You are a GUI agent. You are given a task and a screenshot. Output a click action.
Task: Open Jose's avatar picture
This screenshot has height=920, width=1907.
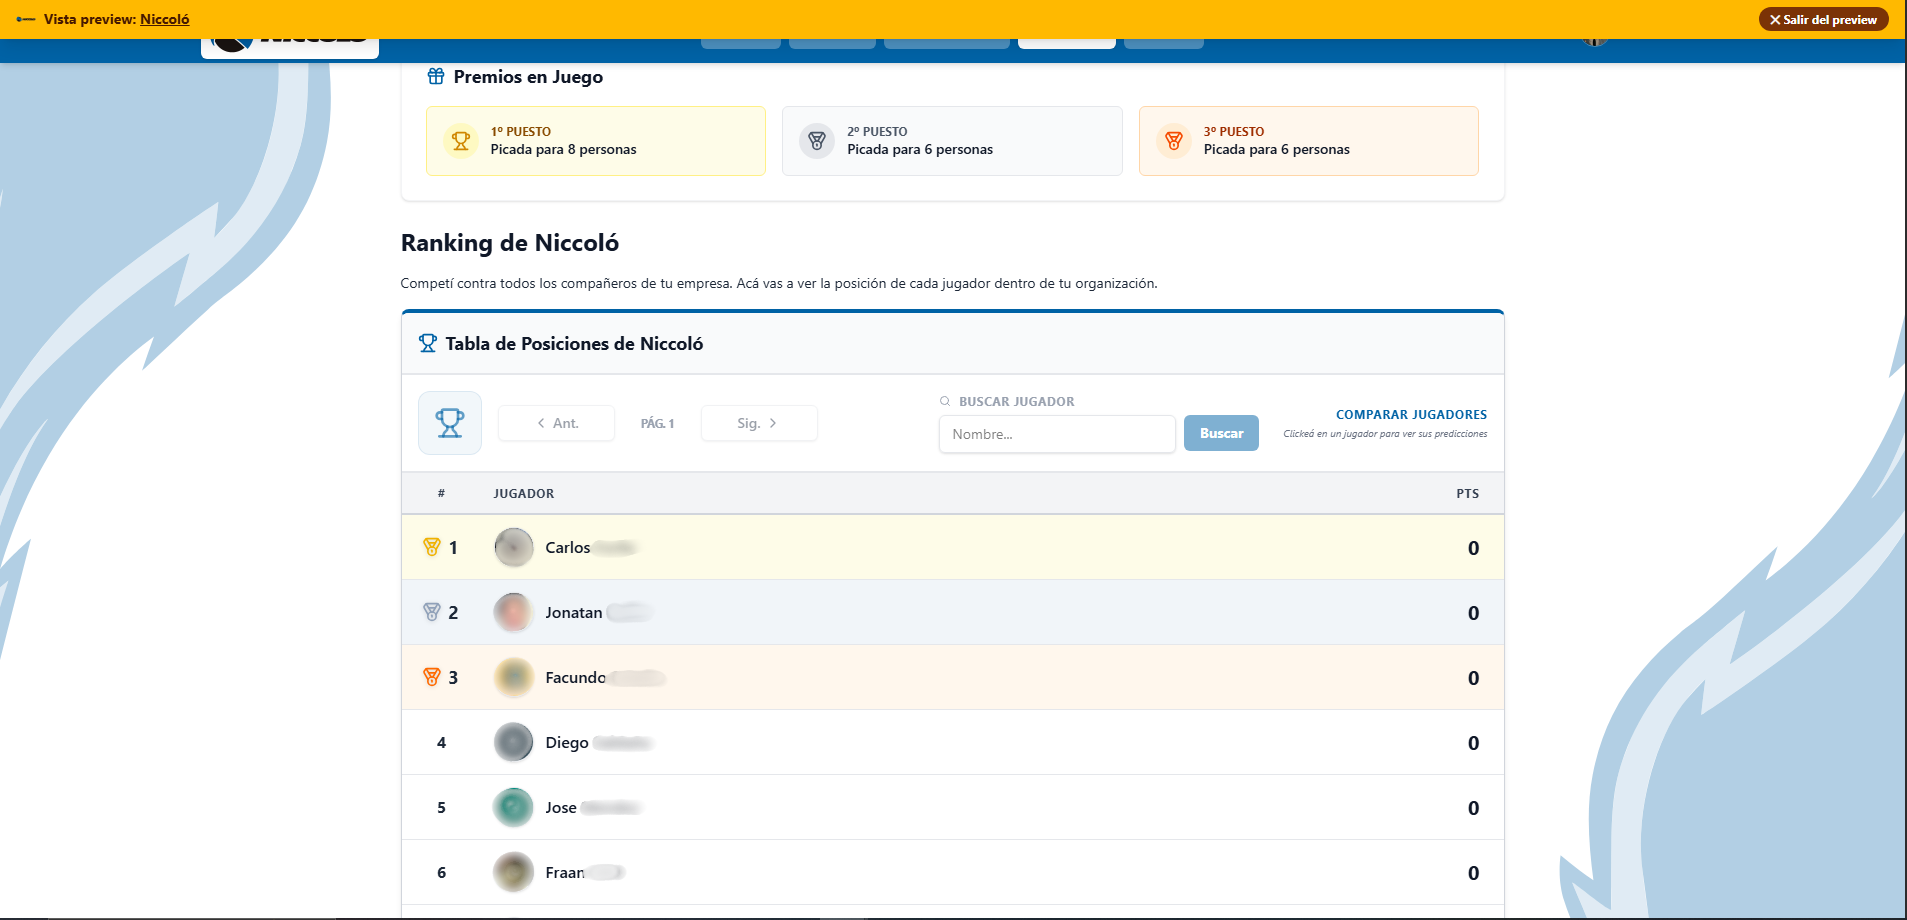pyautogui.click(x=514, y=807)
